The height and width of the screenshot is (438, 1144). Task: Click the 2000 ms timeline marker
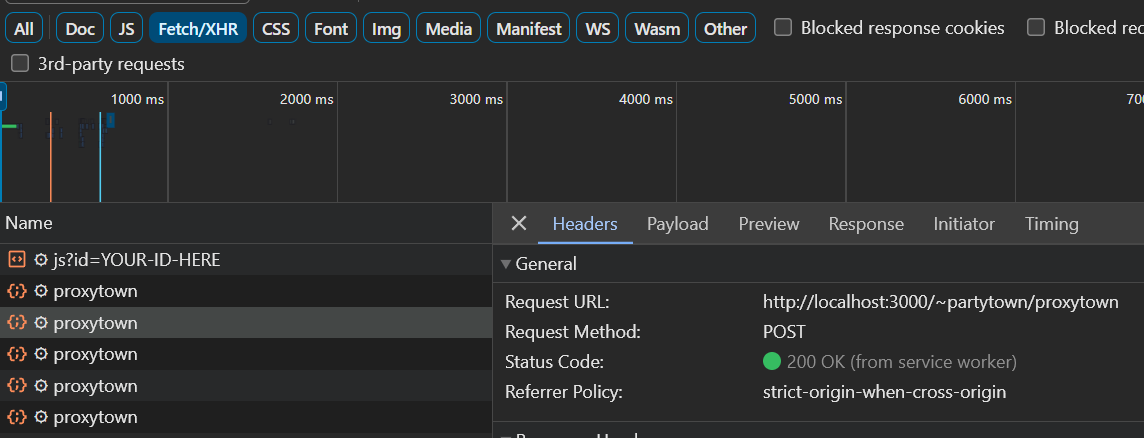pyautogui.click(x=306, y=99)
